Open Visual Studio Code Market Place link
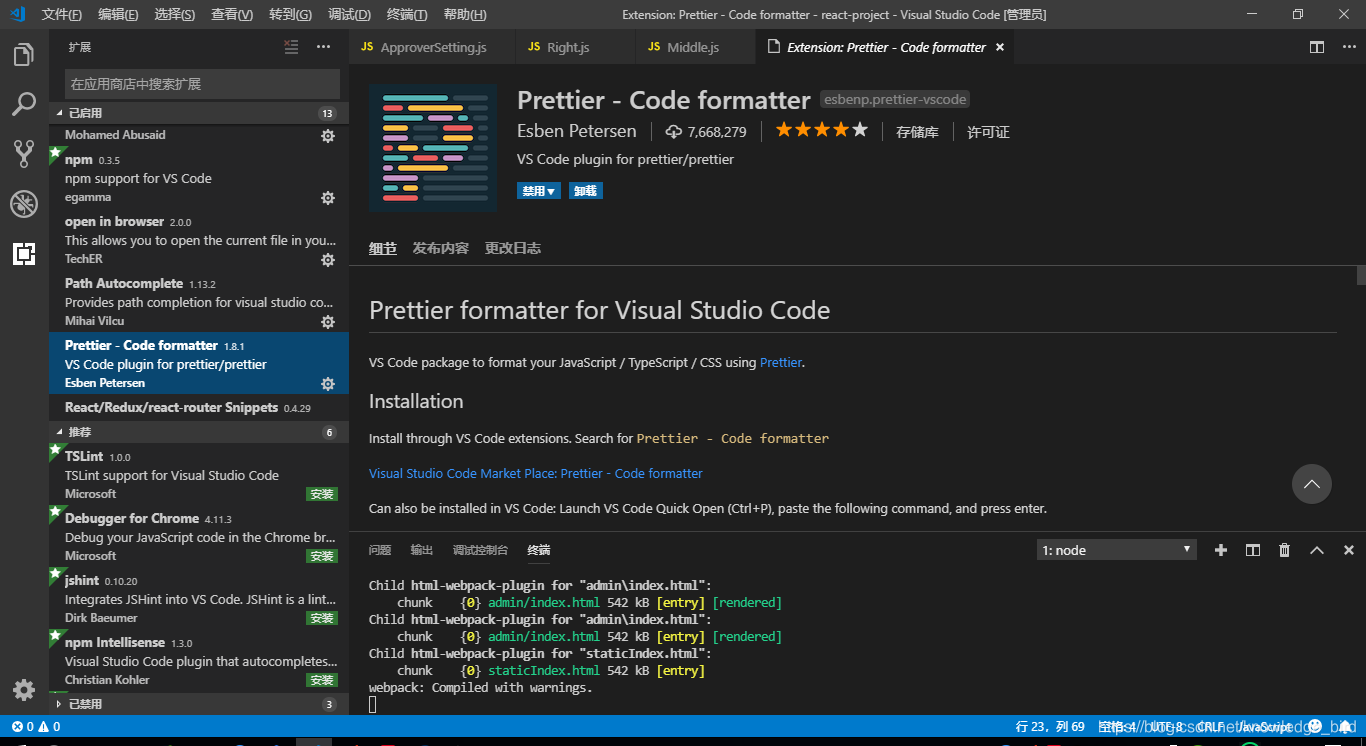The width and height of the screenshot is (1366, 746). (536, 473)
